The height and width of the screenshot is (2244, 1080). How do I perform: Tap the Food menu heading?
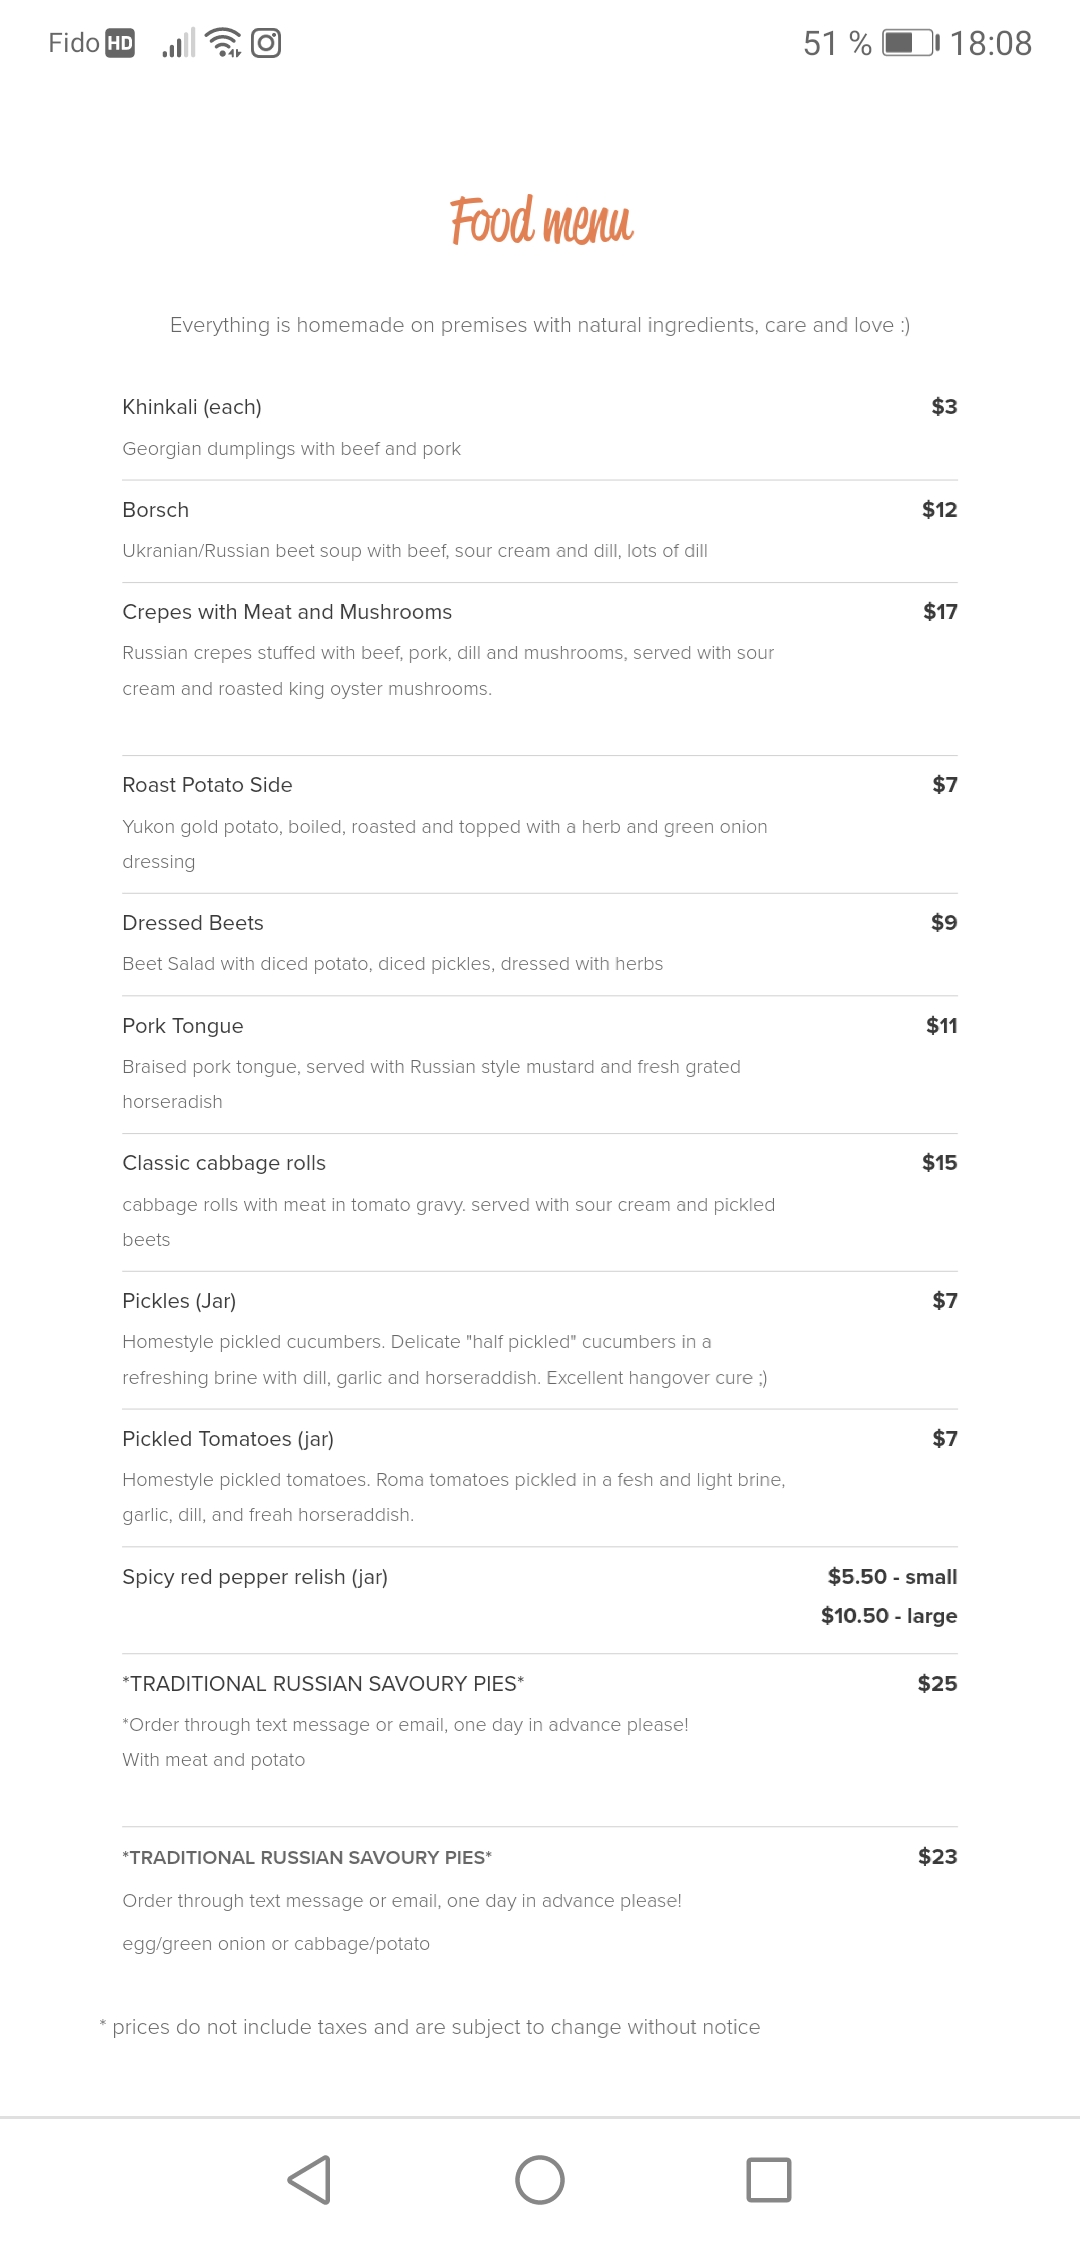click(541, 221)
